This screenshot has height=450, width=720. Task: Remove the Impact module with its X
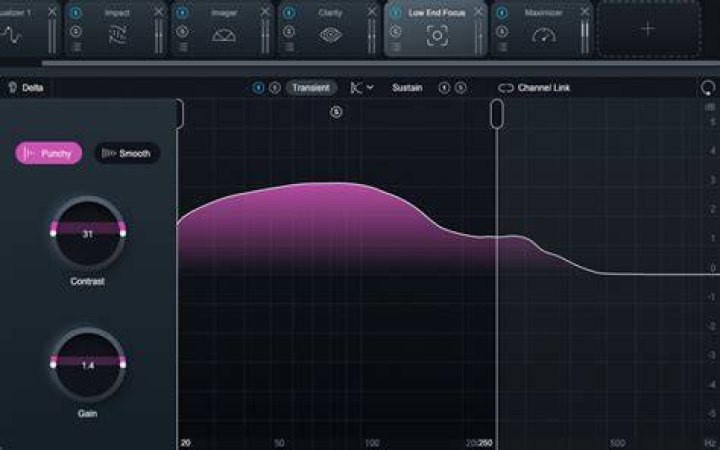click(159, 11)
